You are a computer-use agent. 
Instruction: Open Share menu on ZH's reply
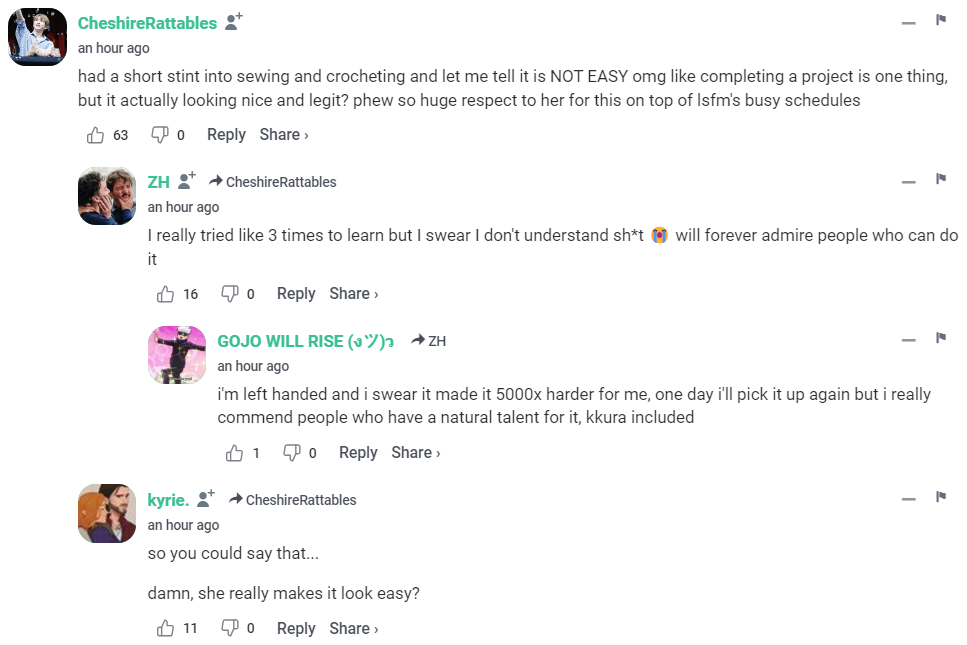tap(354, 294)
